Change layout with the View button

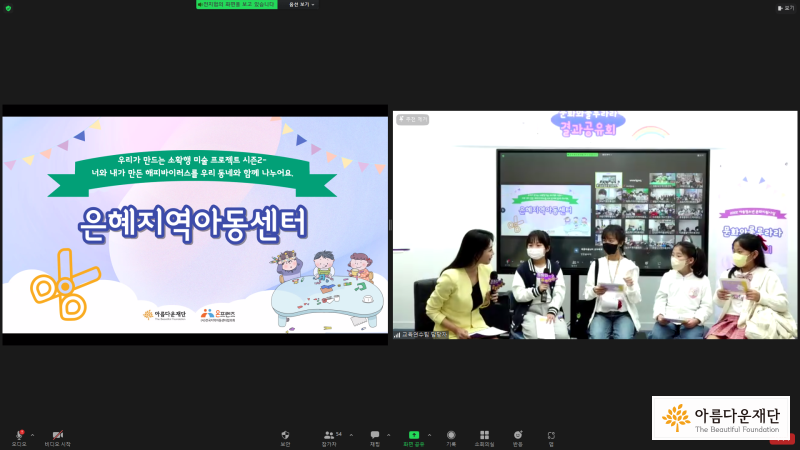(x=786, y=8)
